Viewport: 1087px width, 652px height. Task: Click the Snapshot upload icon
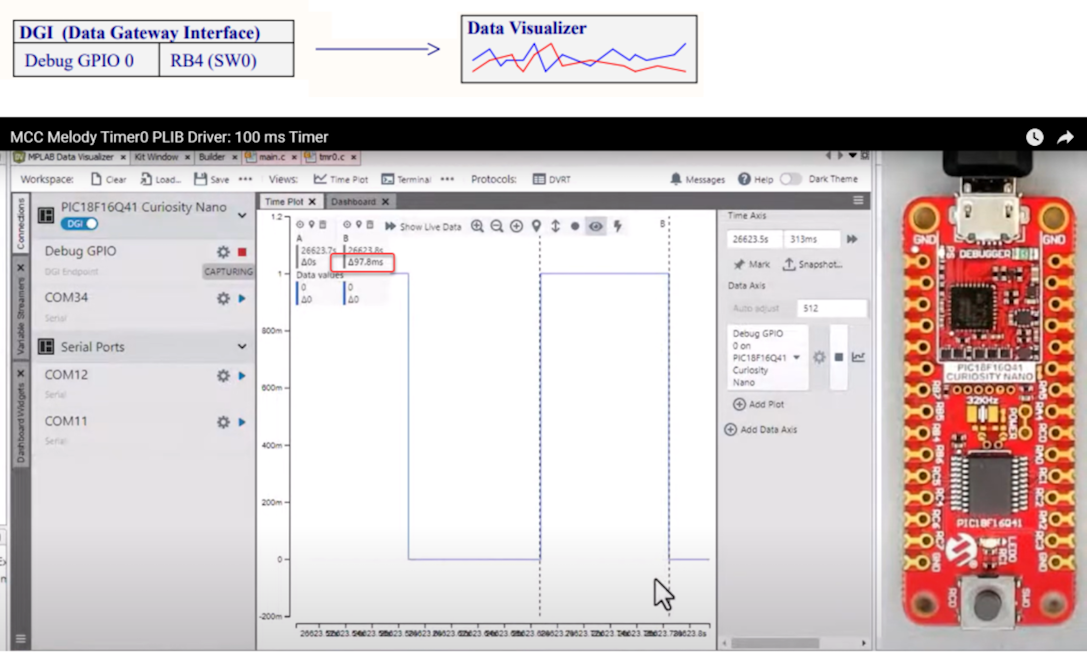788,264
